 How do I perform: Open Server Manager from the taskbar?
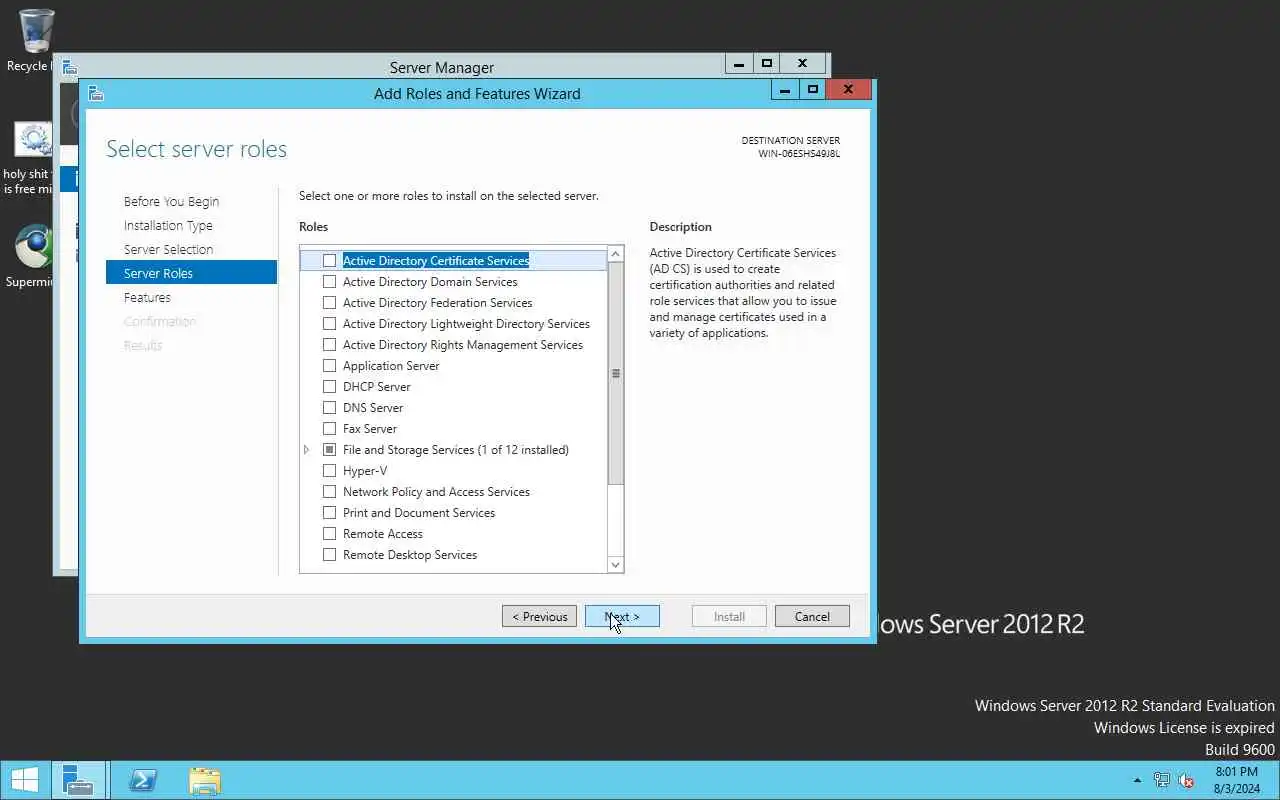(77, 780)
